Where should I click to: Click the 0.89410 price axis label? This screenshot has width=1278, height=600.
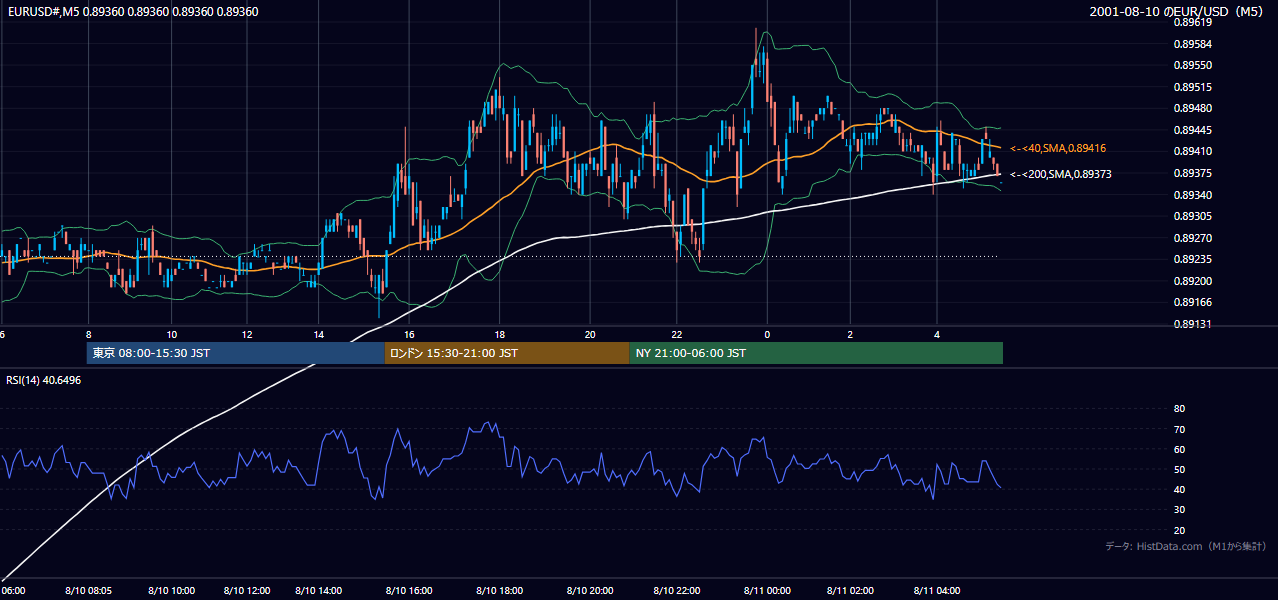click(x=1191, y=151)
